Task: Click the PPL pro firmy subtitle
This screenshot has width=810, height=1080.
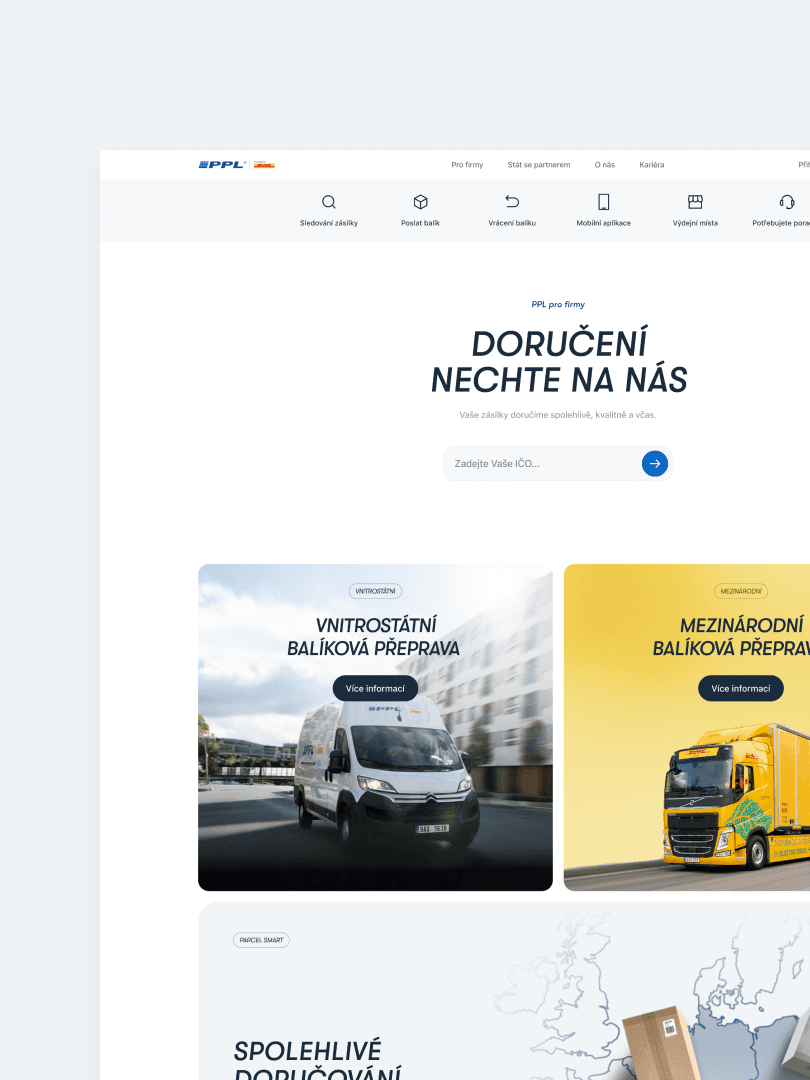Action: 558,304
